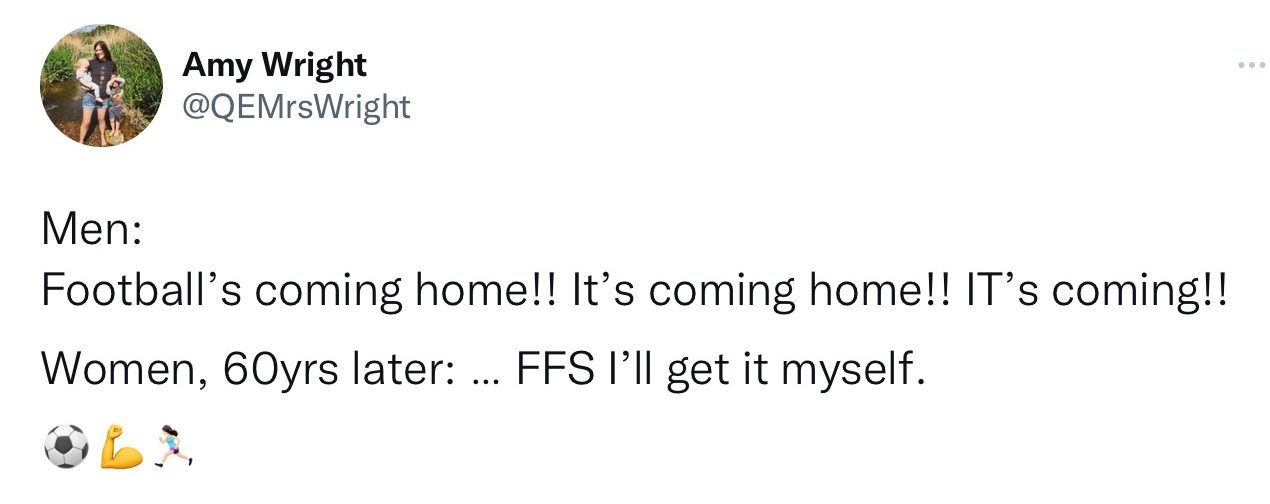The width and height of the screenshot is (1270, 504).
Task: Click the running woman emoji
Action: point(172,446)
